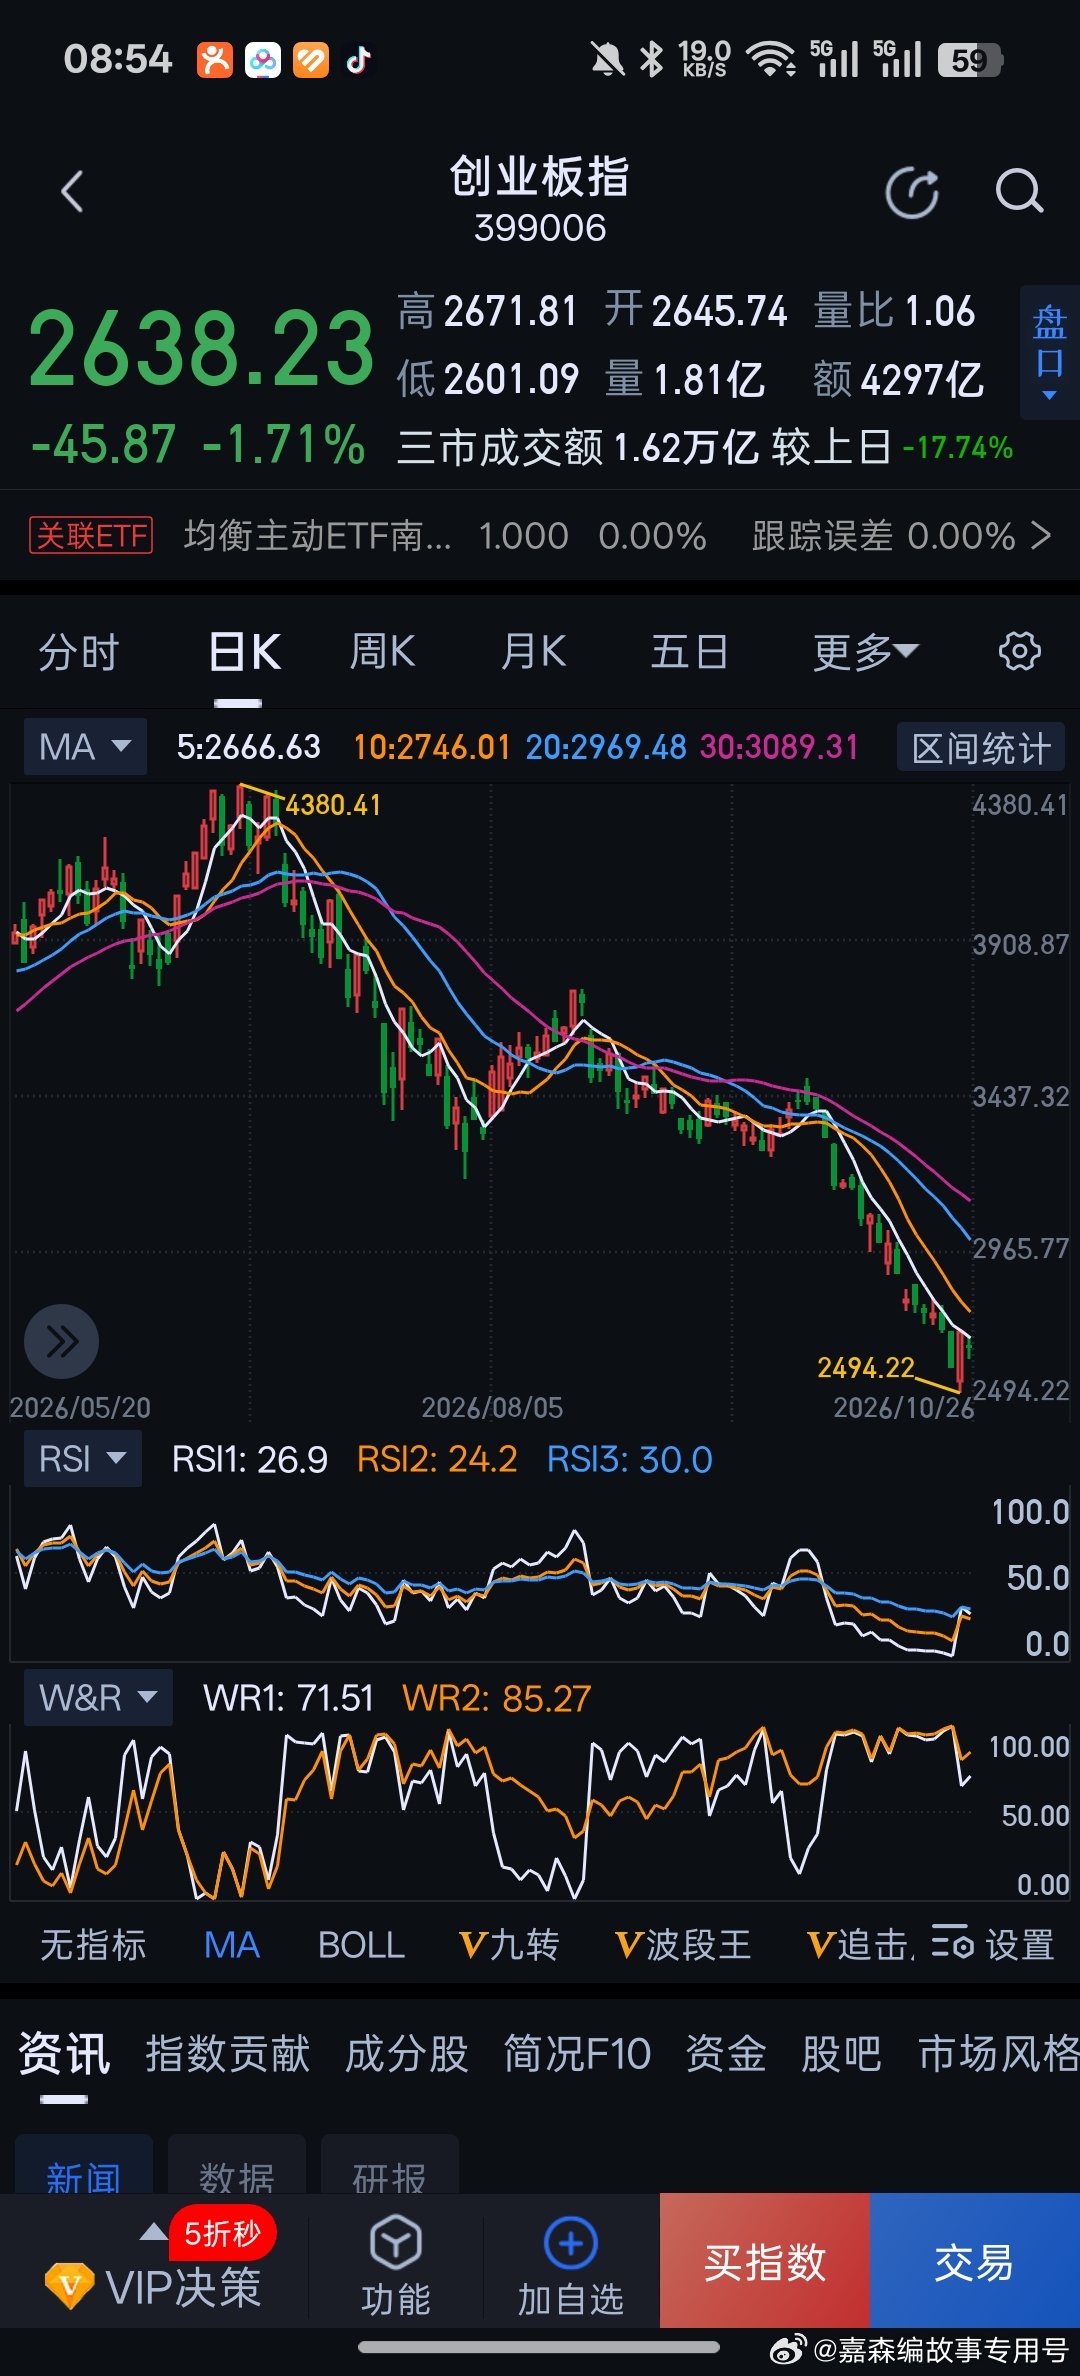Screen dimensions: 1080x2376
Task: Tap the MA 20:2969.48 value
Action: coord(606,746)
